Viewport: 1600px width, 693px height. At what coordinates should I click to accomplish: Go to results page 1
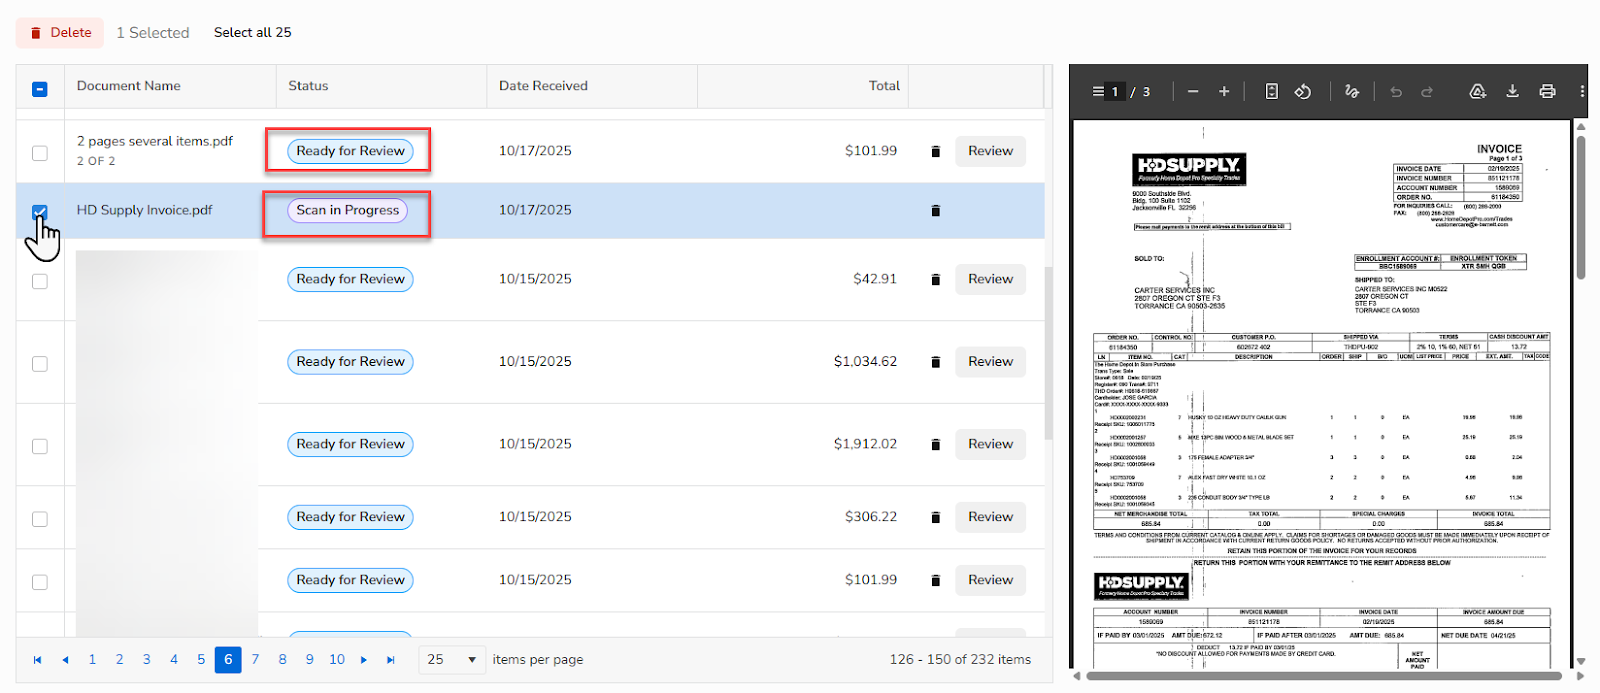click(92, 660)
